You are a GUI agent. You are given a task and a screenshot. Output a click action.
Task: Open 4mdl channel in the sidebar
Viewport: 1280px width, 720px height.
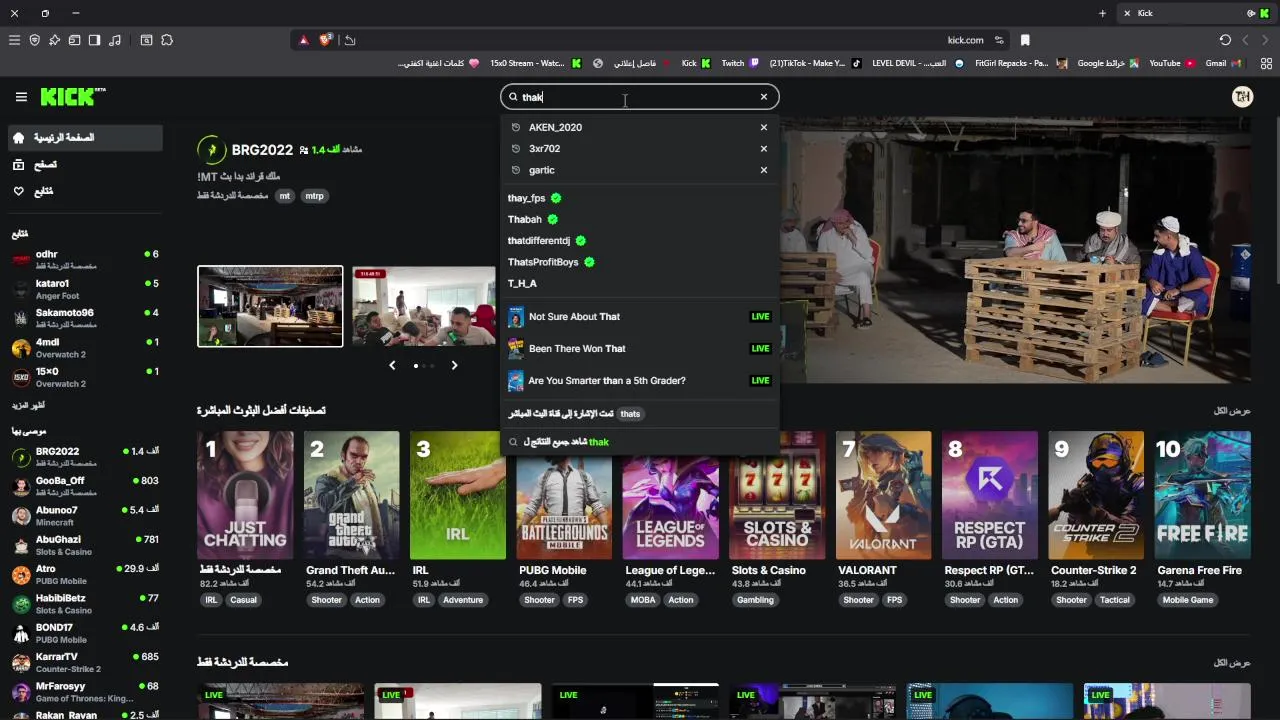pyautogui.click(x=85, y=347)
